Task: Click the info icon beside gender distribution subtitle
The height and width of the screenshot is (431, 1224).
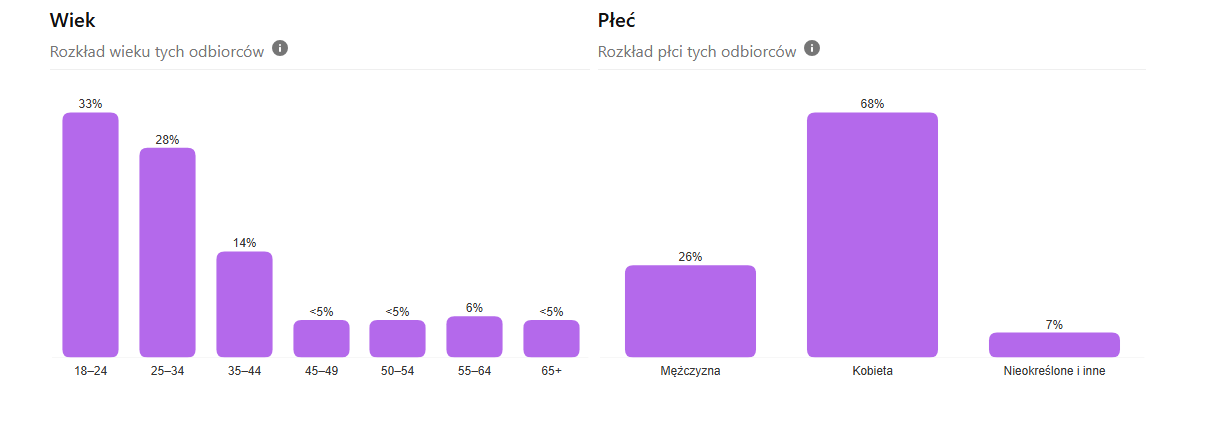Action: [812, 49]
